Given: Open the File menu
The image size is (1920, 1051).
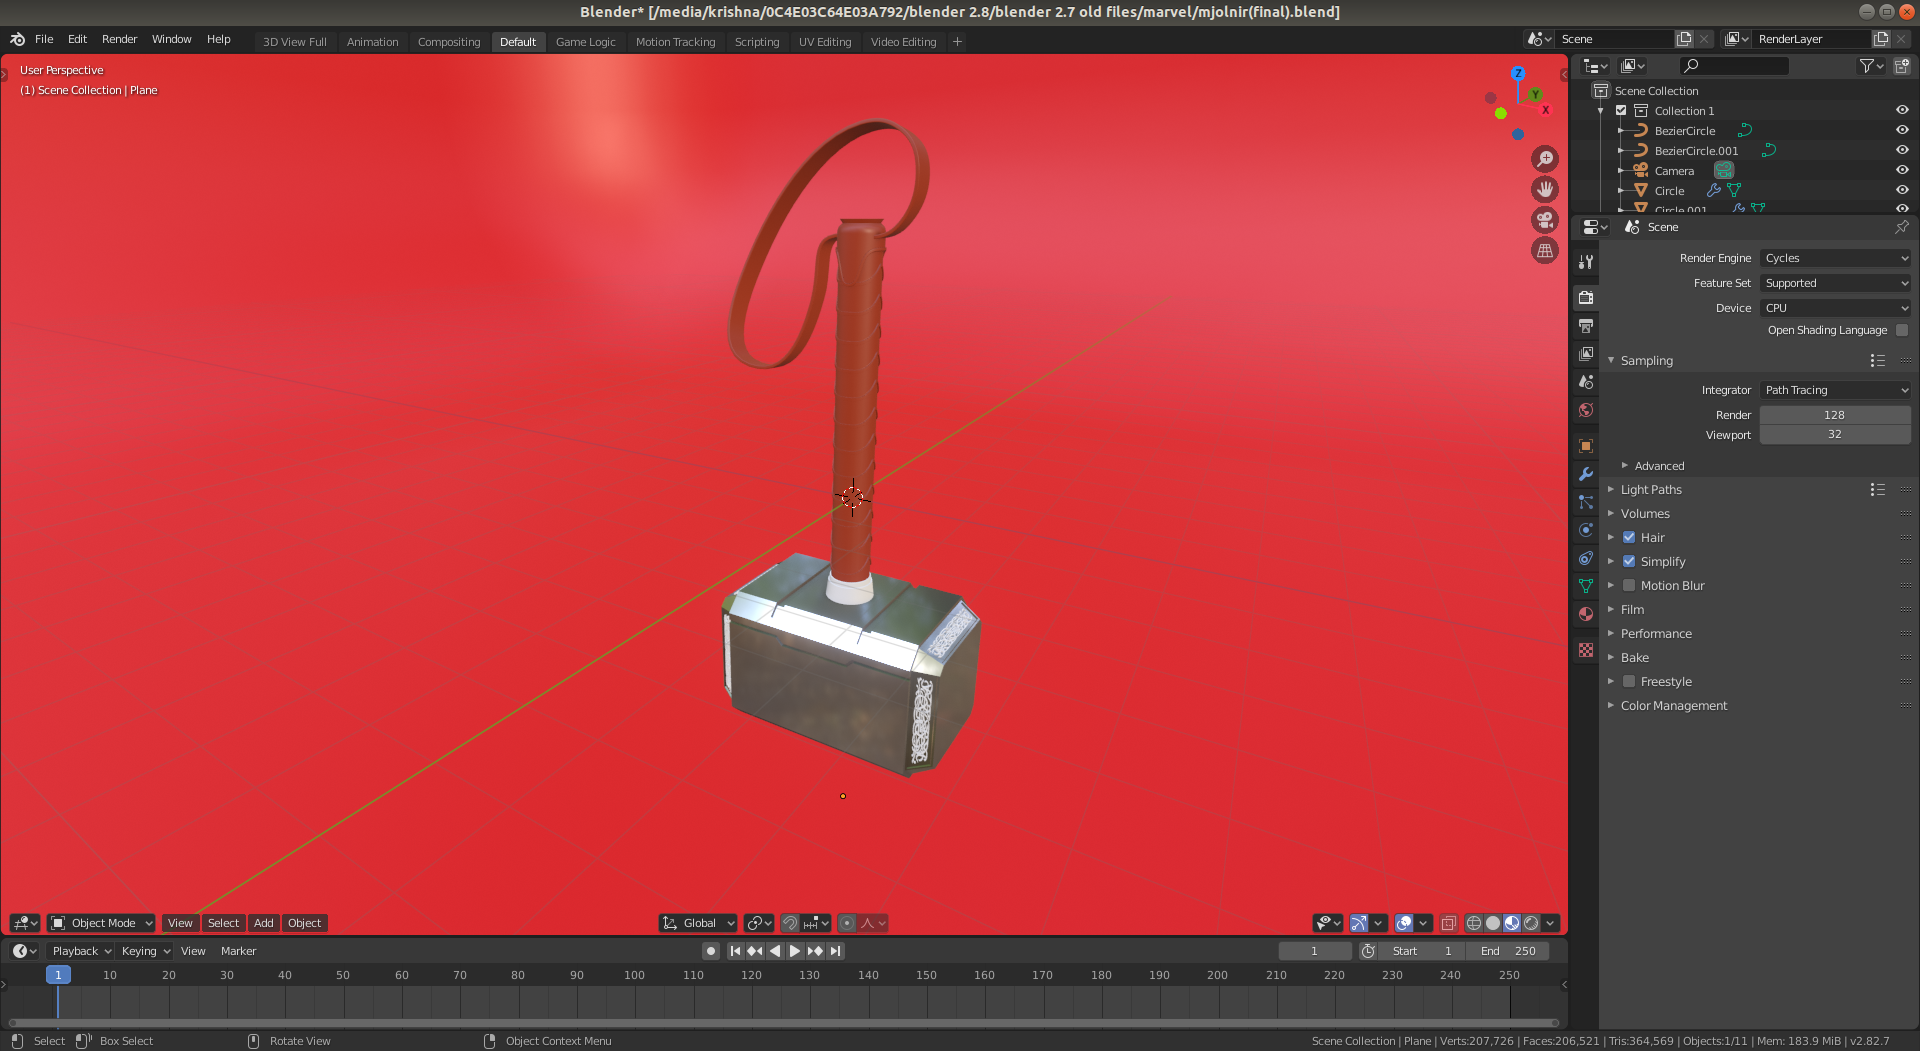Looking at the screenshot, I should (44, 39).
